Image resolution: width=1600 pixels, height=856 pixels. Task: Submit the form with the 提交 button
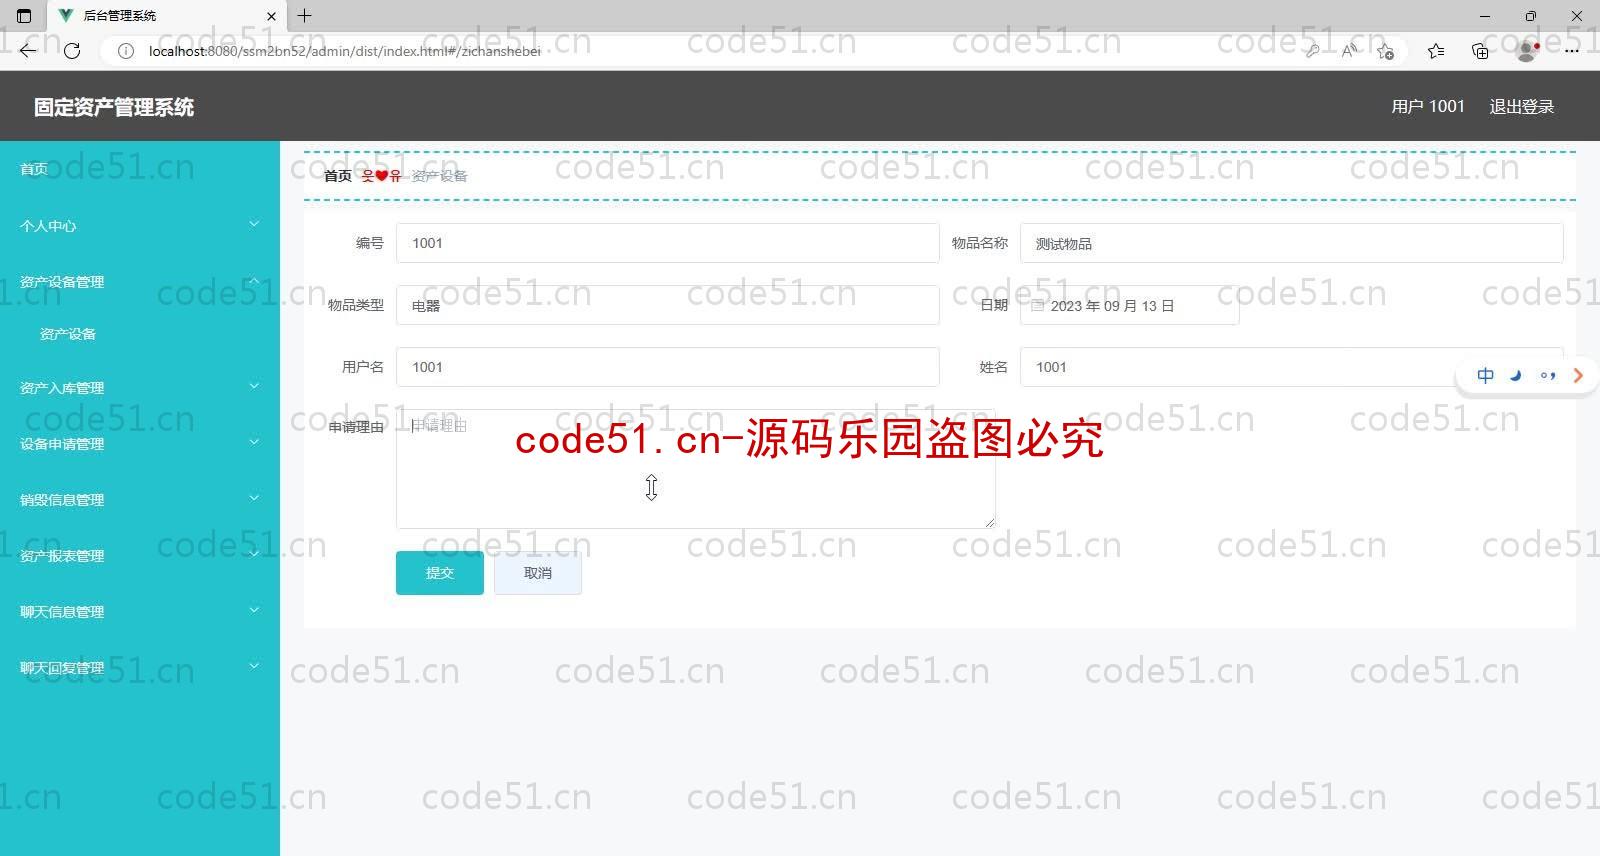tap(440, 573)
